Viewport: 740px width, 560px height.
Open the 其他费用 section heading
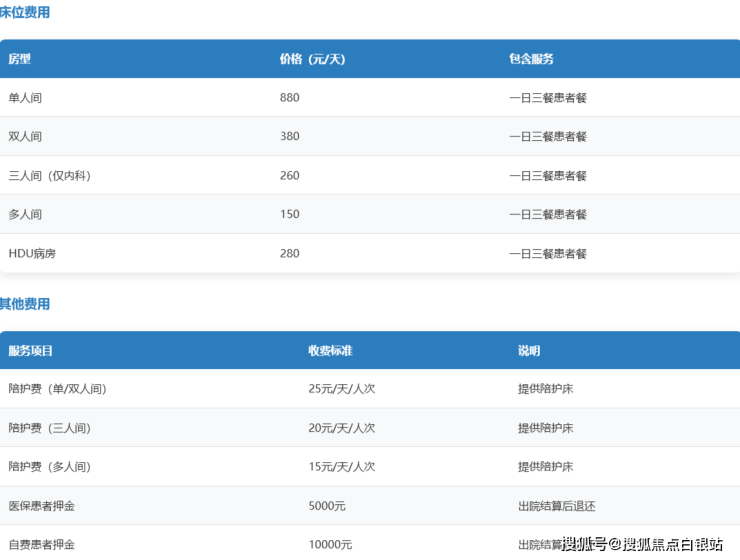25,304
